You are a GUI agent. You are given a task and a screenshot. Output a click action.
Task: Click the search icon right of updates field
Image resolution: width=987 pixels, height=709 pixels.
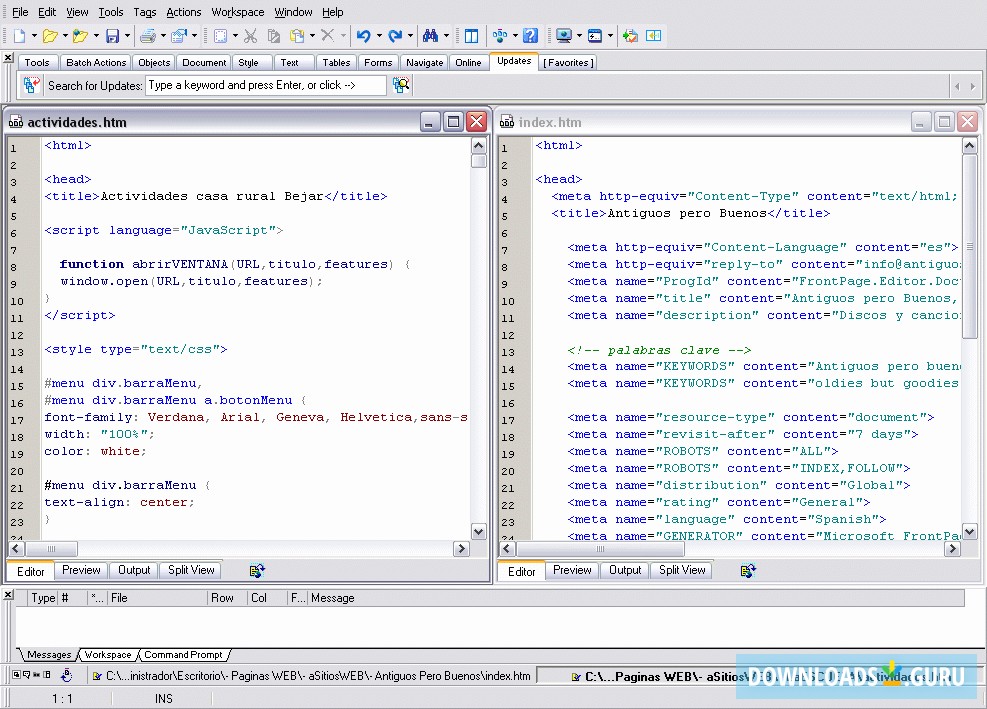(x=401, y=86)
